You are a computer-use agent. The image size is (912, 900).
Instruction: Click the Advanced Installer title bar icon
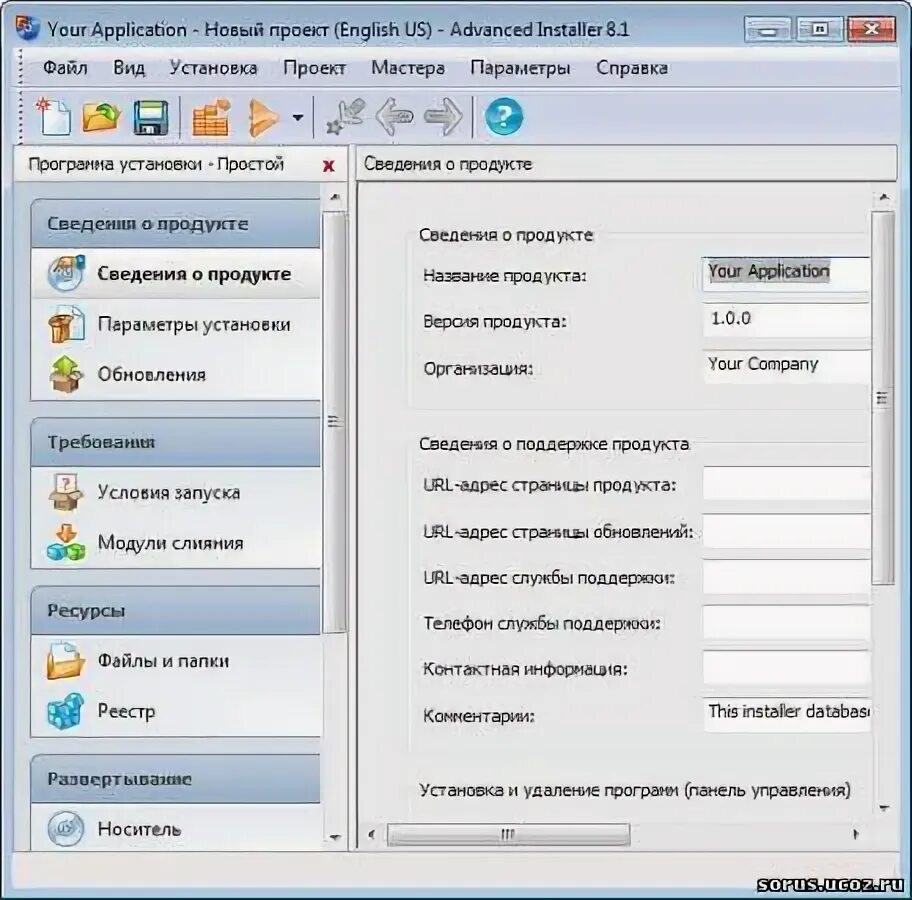(x=27, y=28)
